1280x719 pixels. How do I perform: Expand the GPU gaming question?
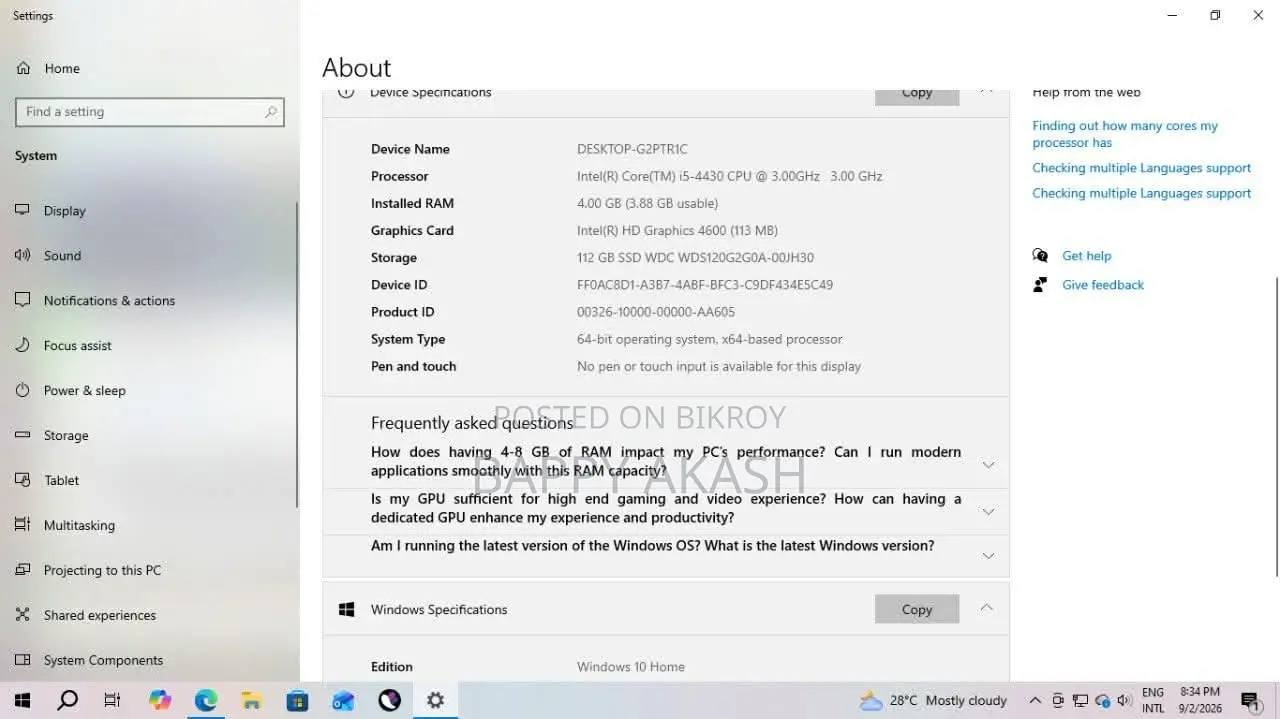pyautogui.click(x=987, y=511)
